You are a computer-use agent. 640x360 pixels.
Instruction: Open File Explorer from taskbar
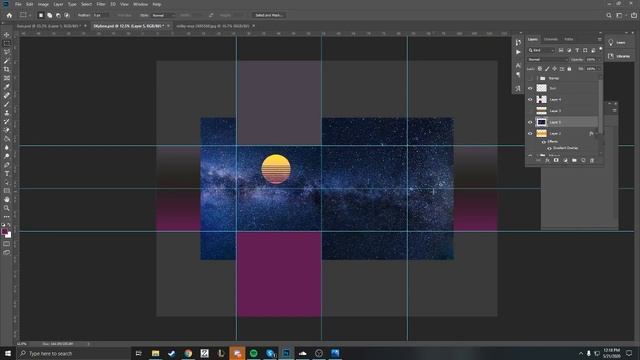(155, 353)
